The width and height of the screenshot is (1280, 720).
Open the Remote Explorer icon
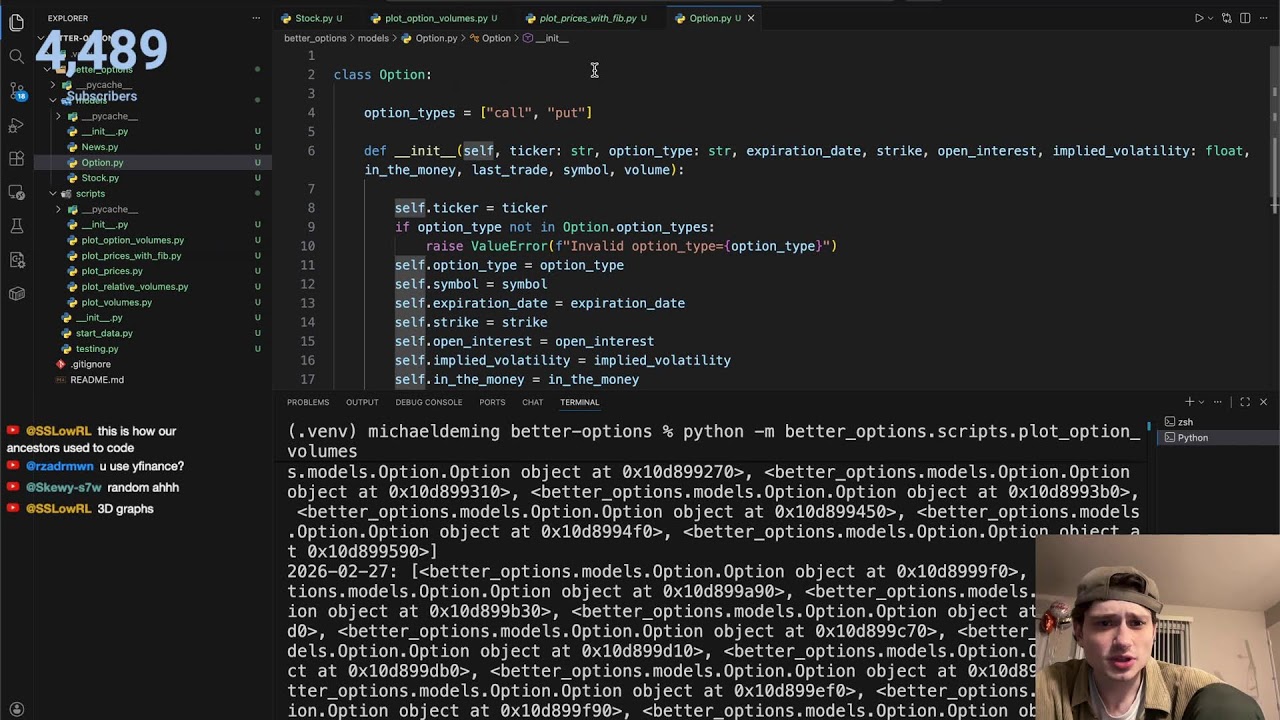click(x=16, y=192)
